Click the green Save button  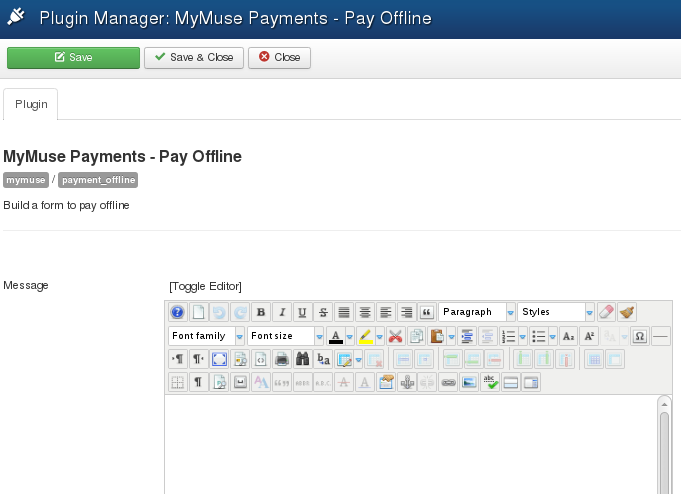click(x=73, y=57)
